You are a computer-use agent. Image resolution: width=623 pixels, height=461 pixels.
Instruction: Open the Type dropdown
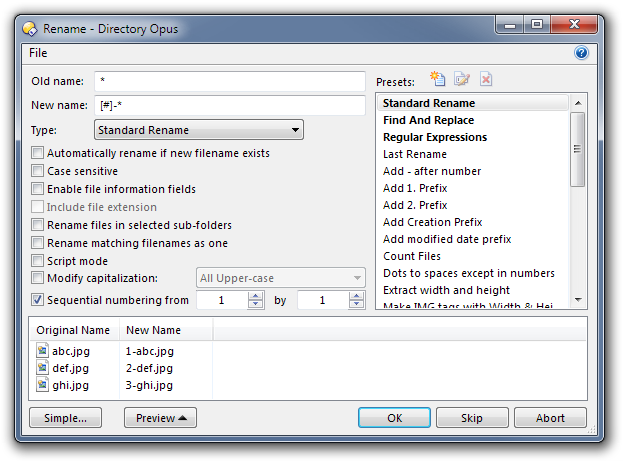tap(199, 130)
